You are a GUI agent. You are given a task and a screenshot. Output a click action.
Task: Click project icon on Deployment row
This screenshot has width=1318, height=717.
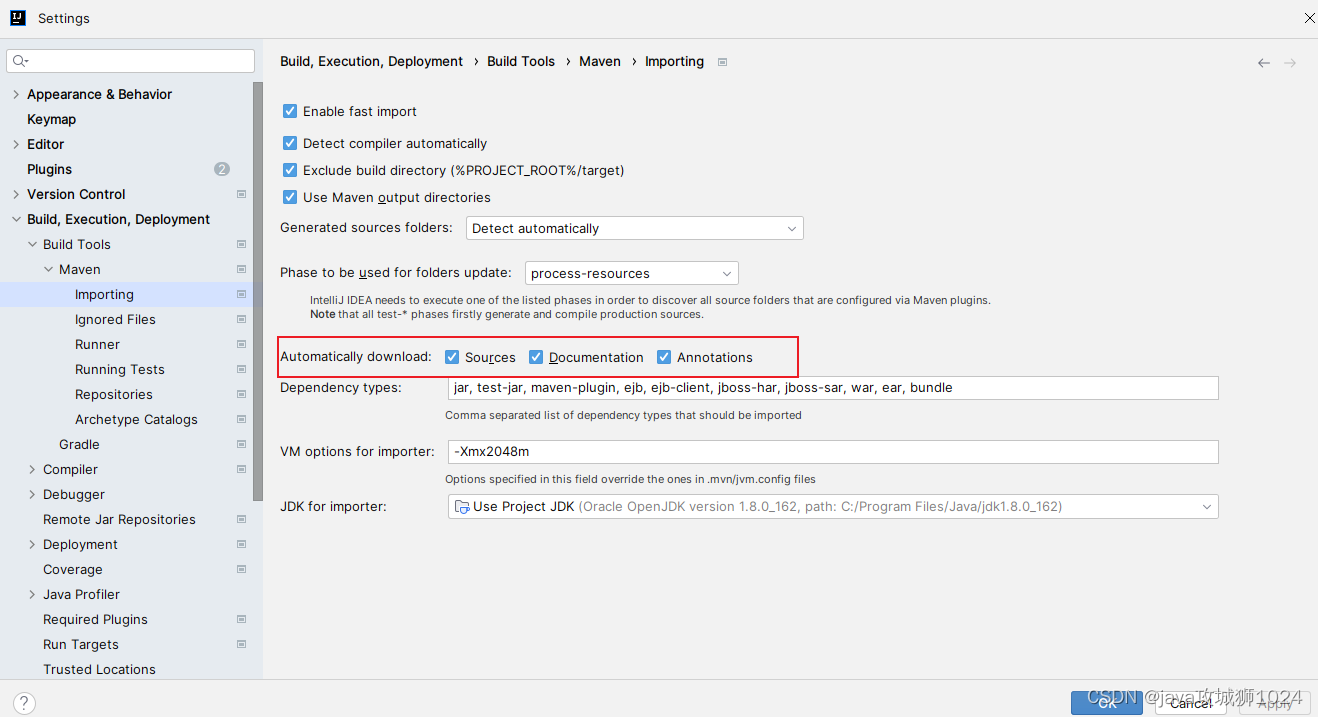coord(241,544)
